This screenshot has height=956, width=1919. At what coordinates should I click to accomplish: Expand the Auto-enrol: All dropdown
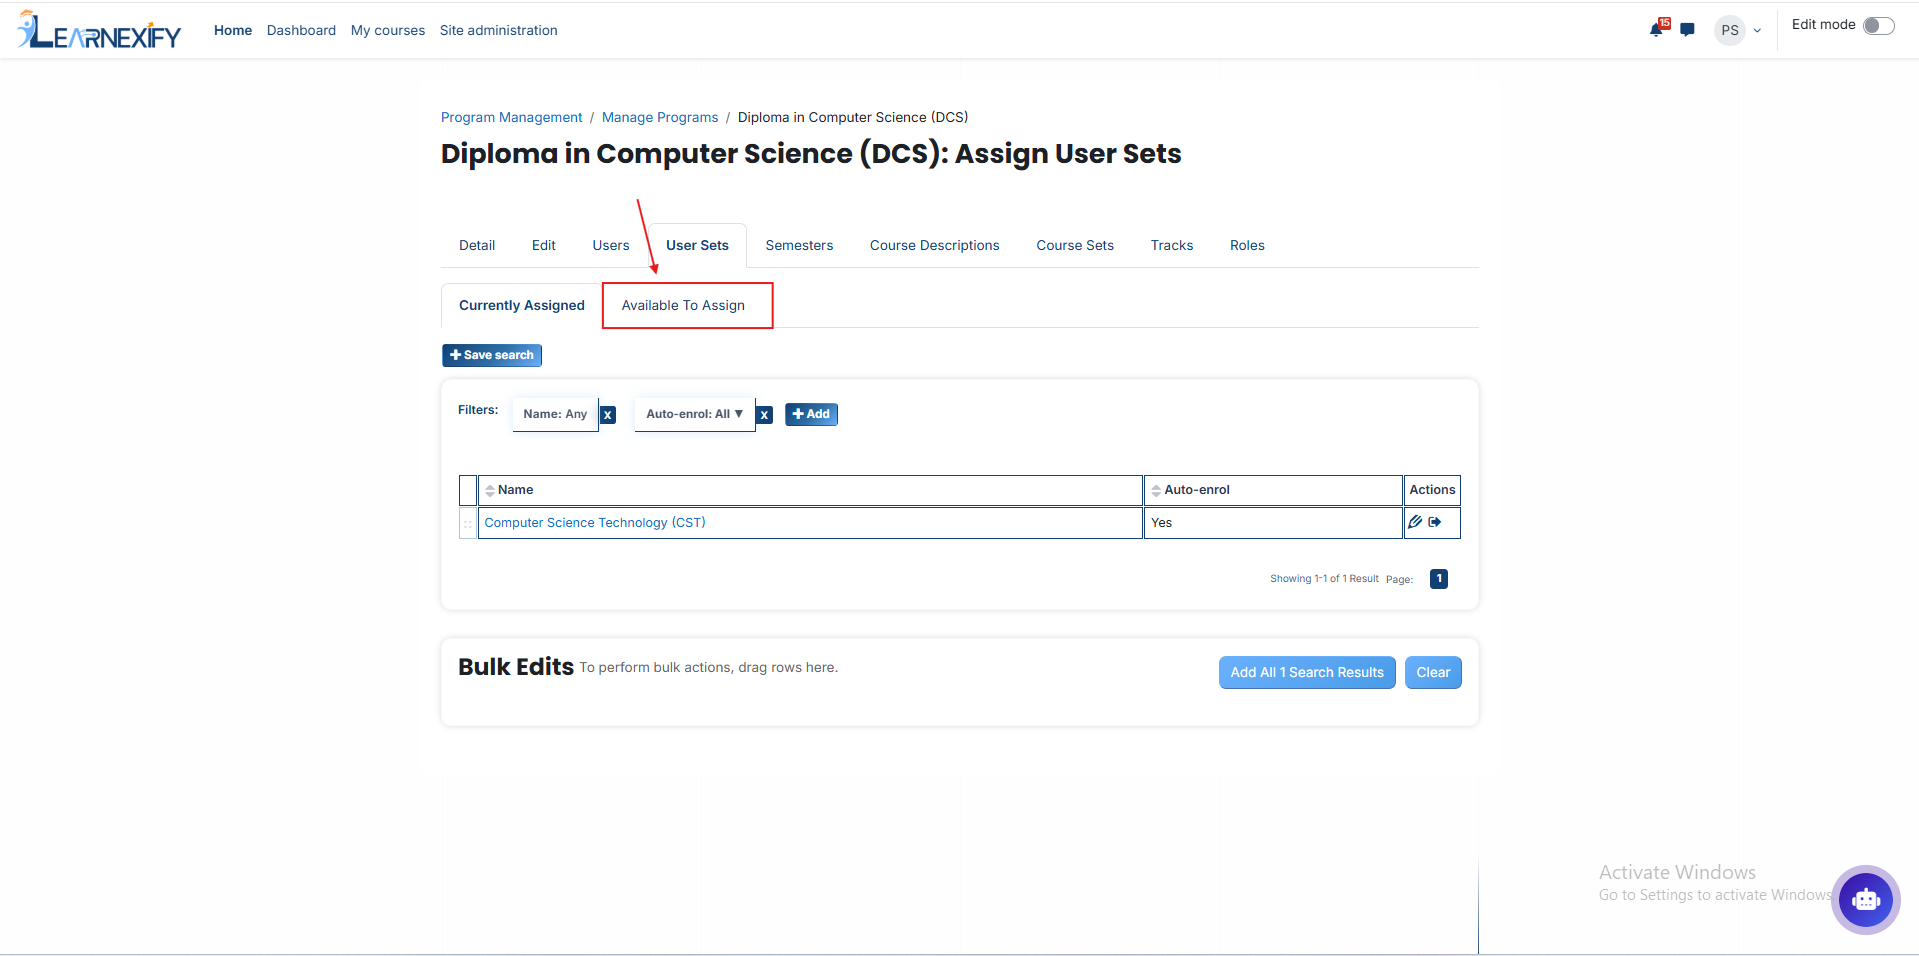[694, 414]
